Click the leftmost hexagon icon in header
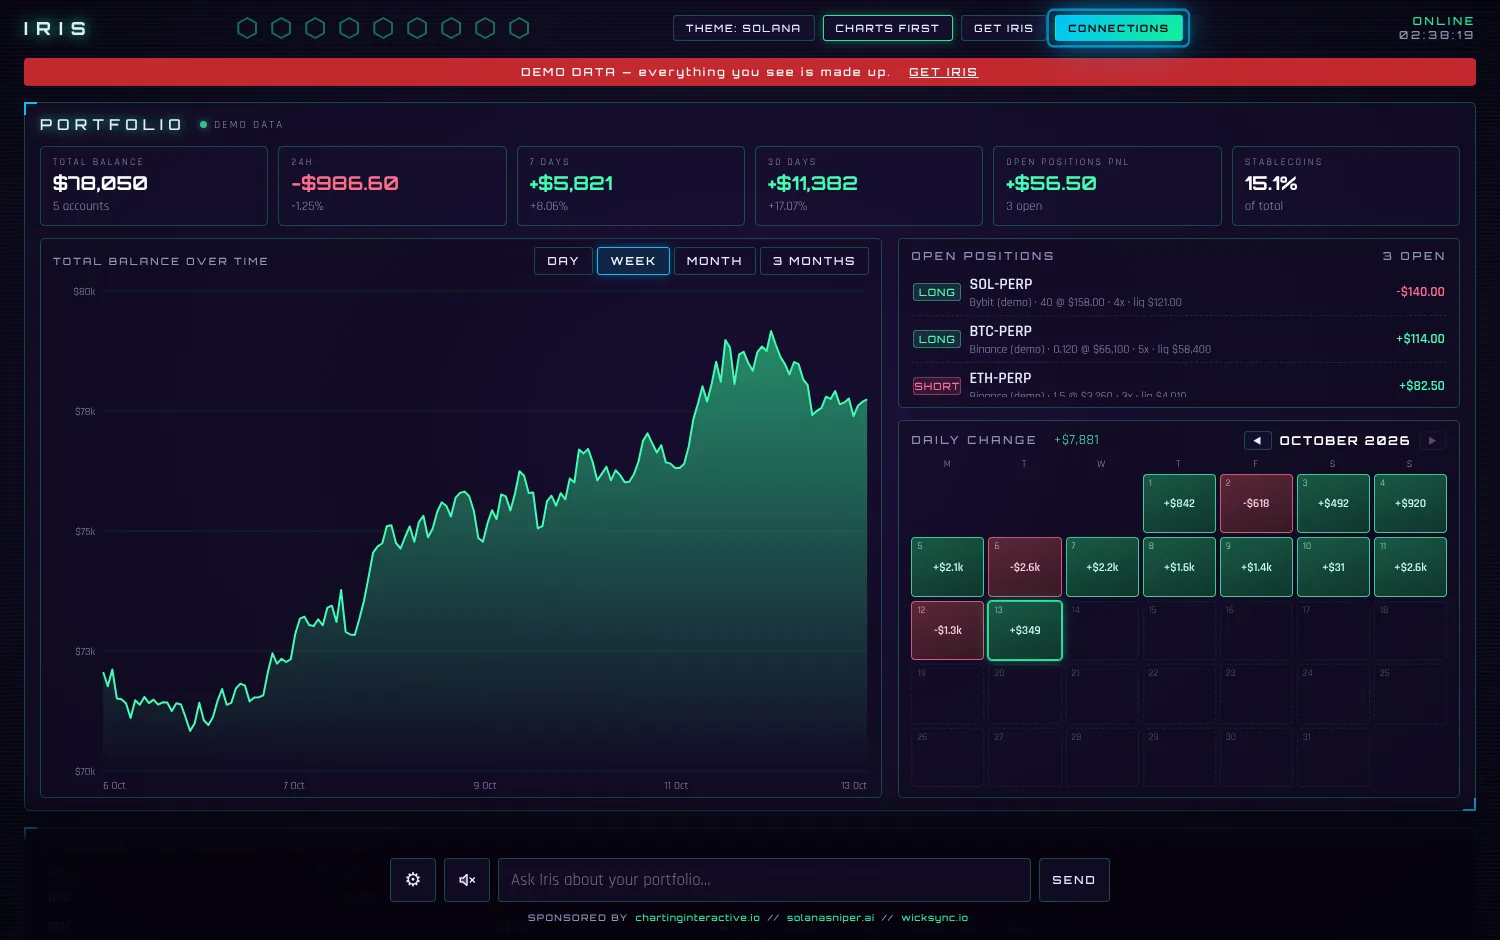Image resolution: width=1500 pixels, height=940 pixels. click(x=247, y=28)
